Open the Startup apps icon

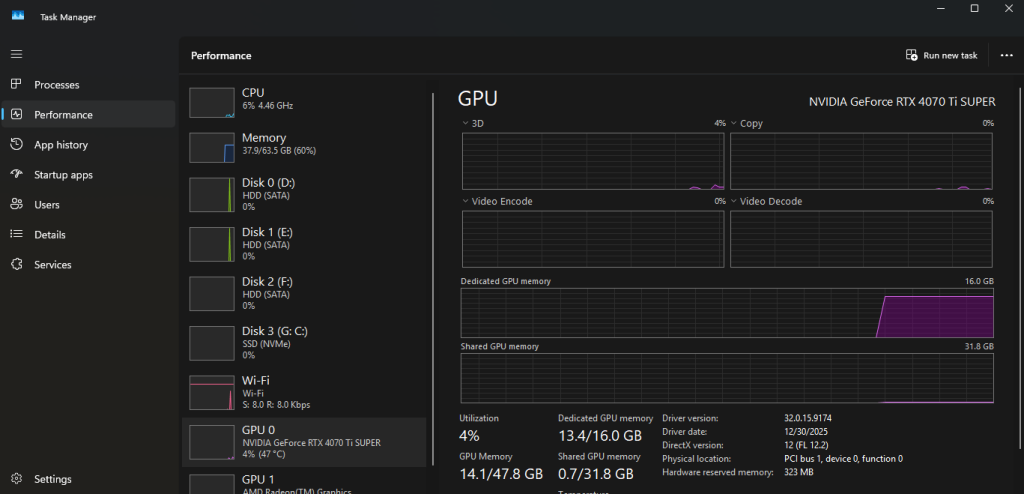click(x=16, y=175)
